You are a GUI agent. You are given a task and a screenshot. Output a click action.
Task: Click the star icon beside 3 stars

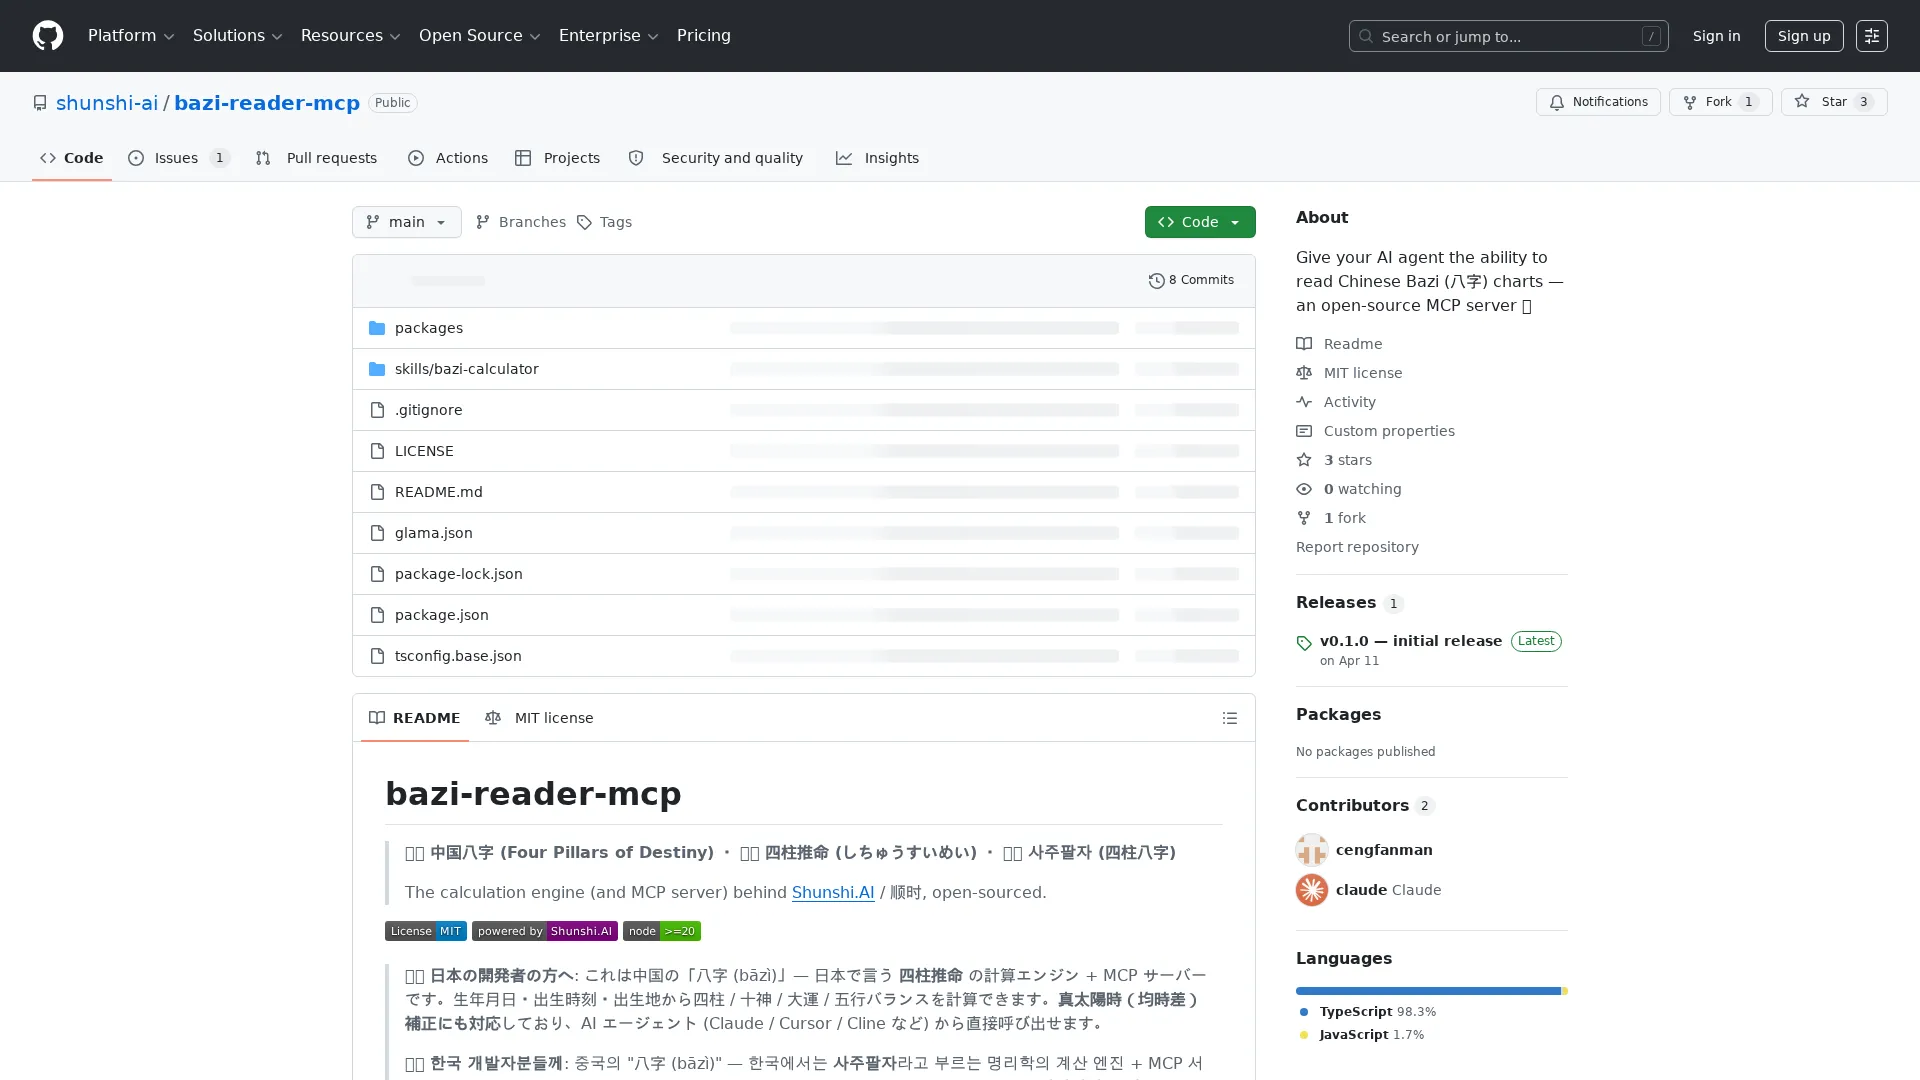(1304, 460)
